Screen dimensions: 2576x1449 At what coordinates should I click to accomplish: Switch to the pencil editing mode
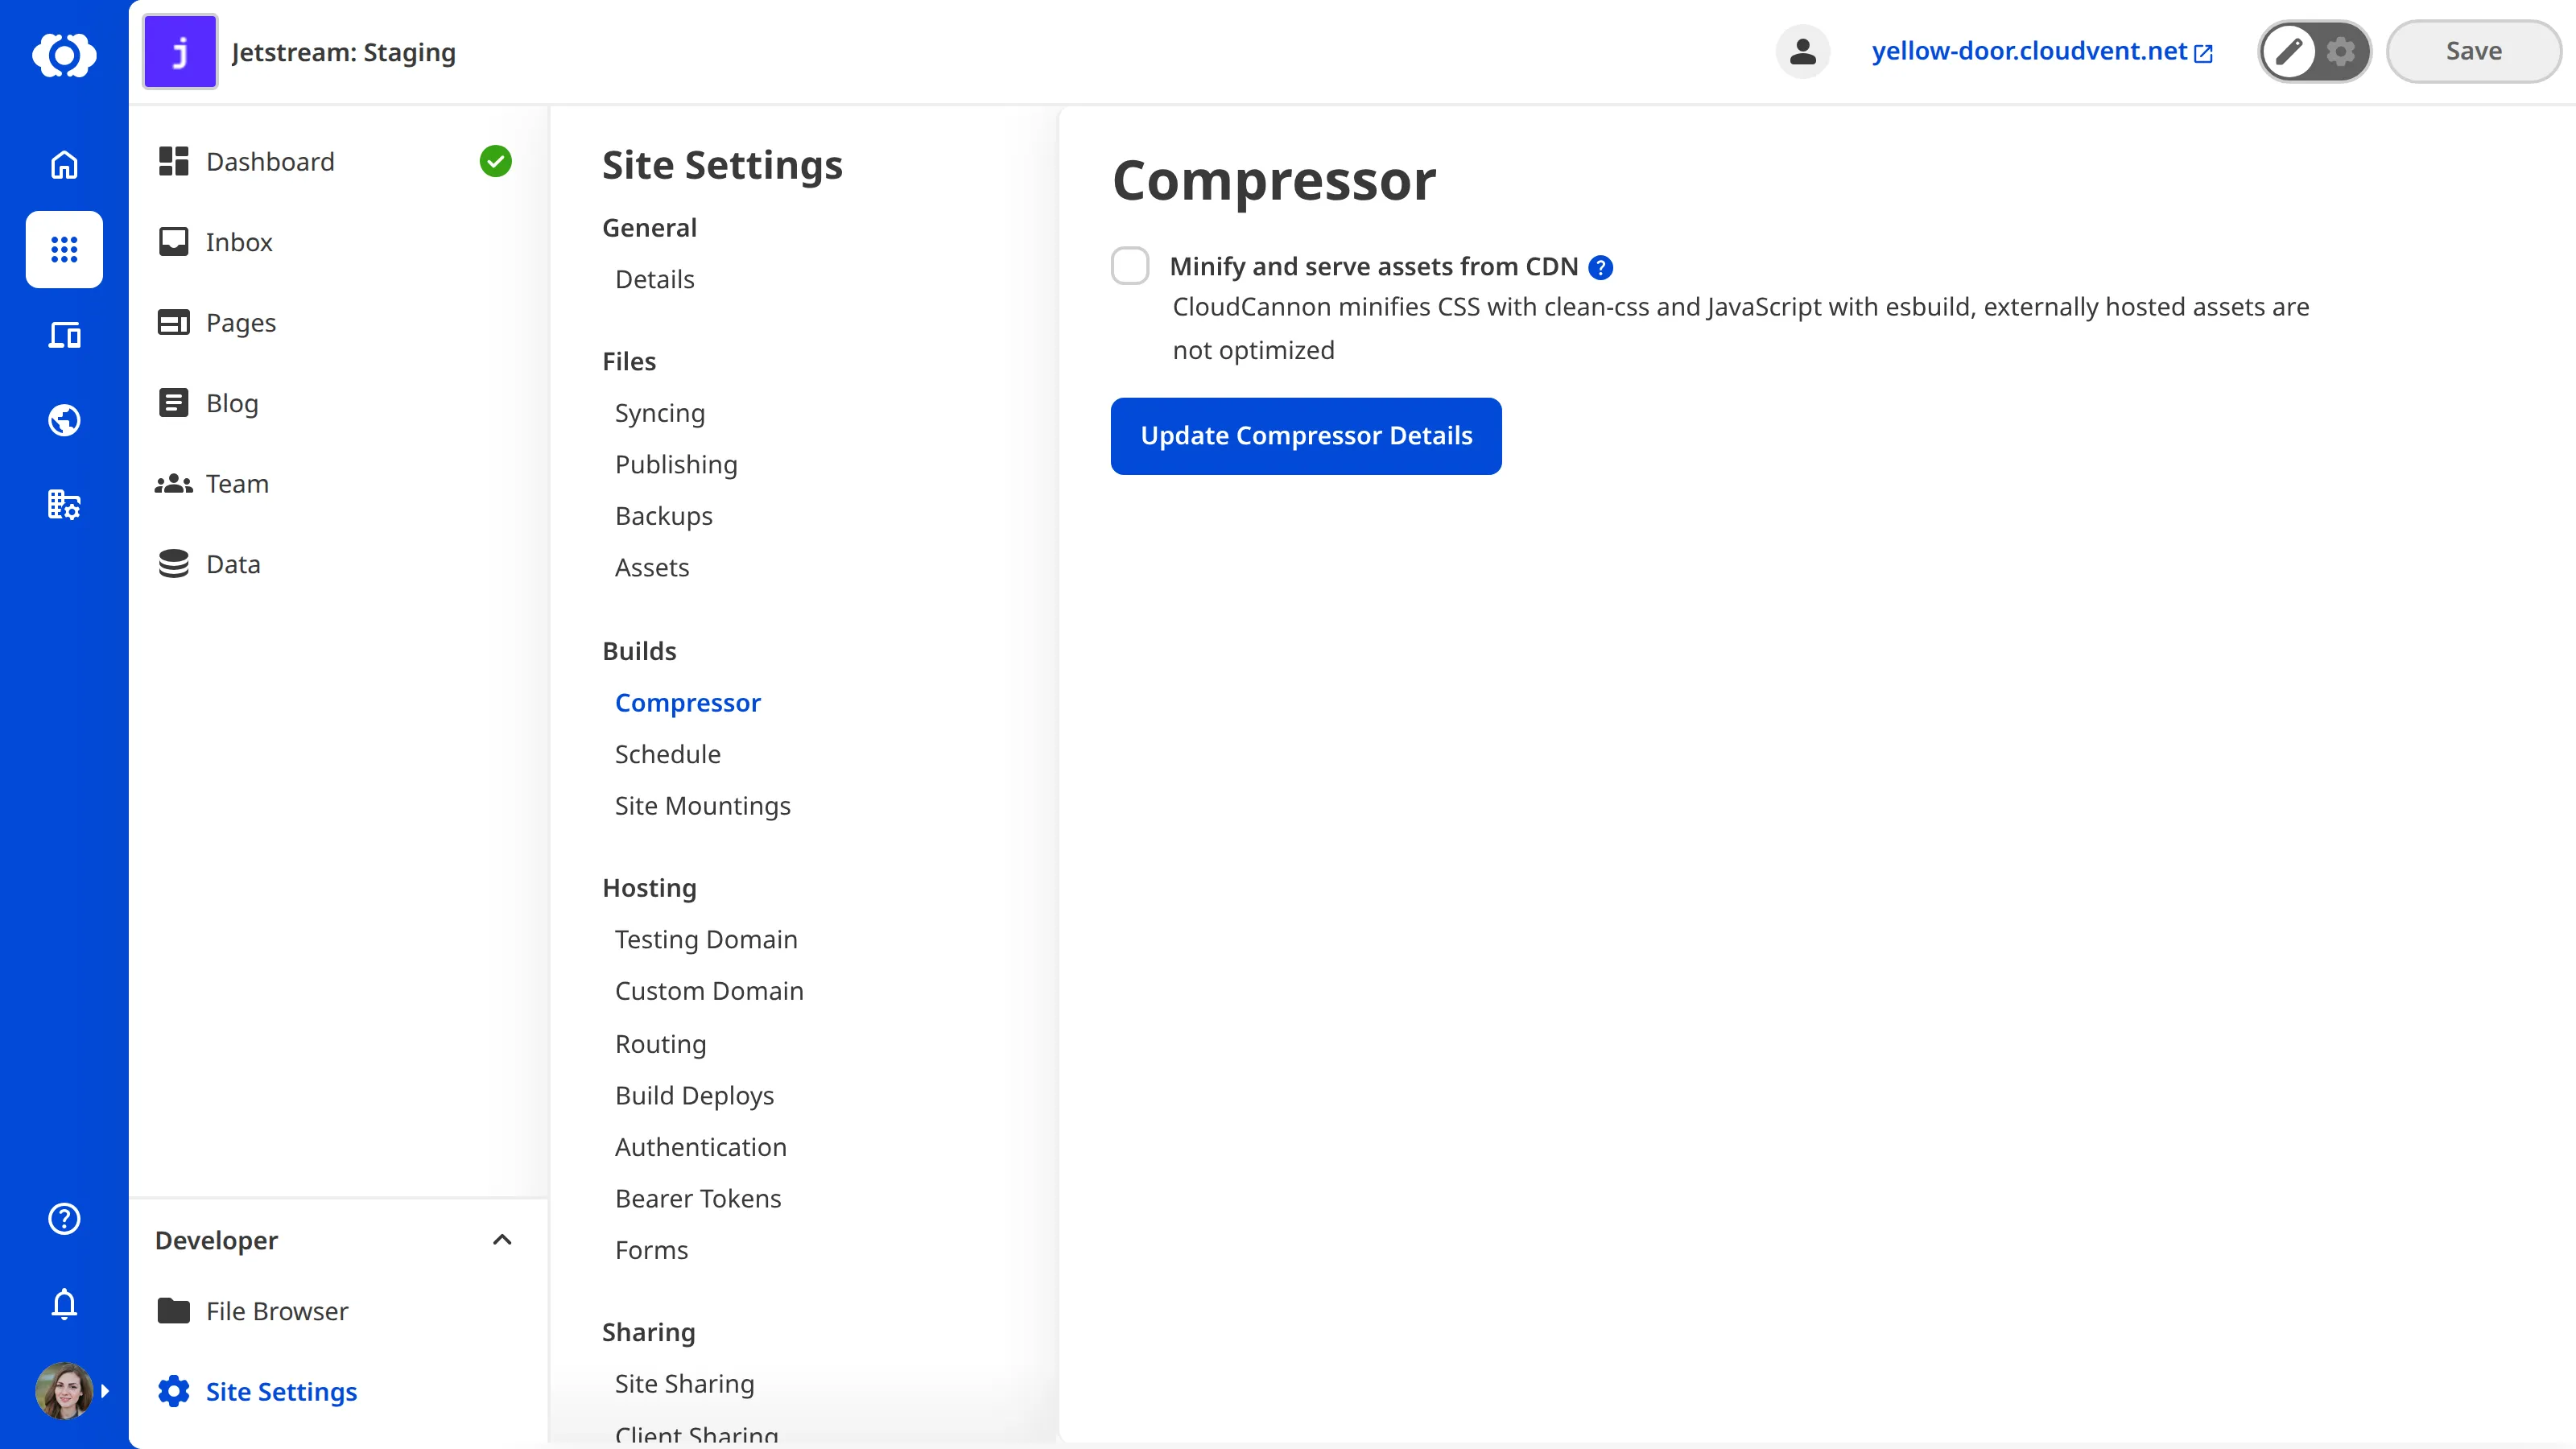(2289, 51)
